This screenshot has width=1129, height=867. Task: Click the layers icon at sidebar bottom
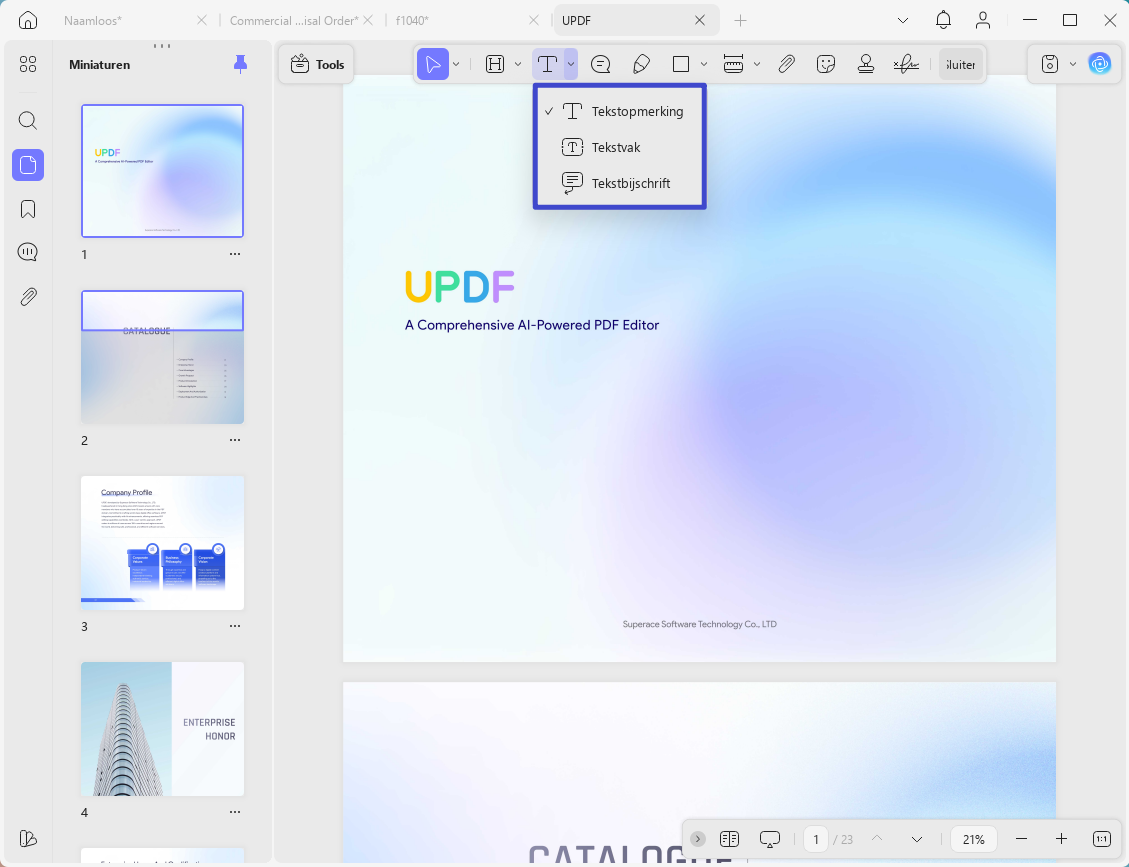pos(27,838)
